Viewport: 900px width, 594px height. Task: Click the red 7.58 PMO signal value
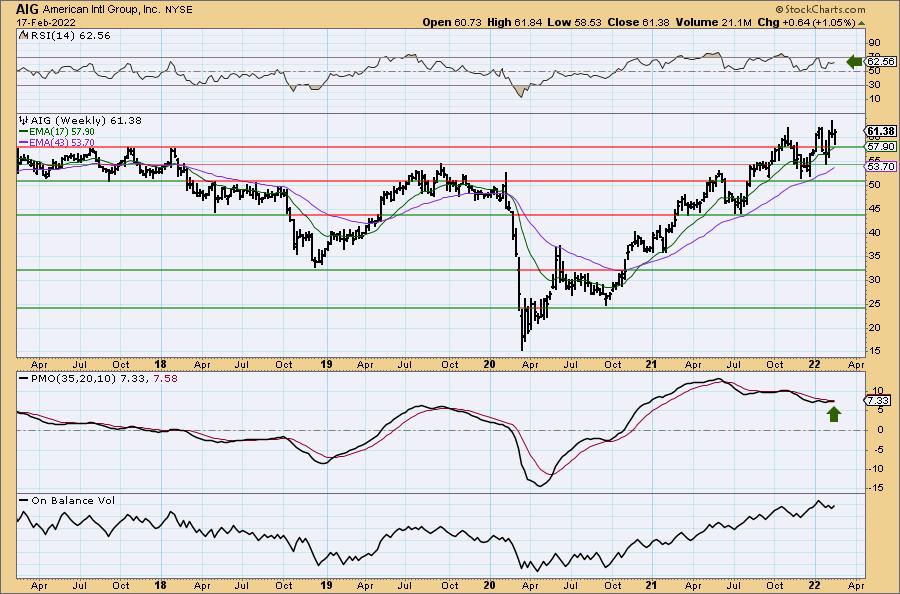[x=166, y=379]
